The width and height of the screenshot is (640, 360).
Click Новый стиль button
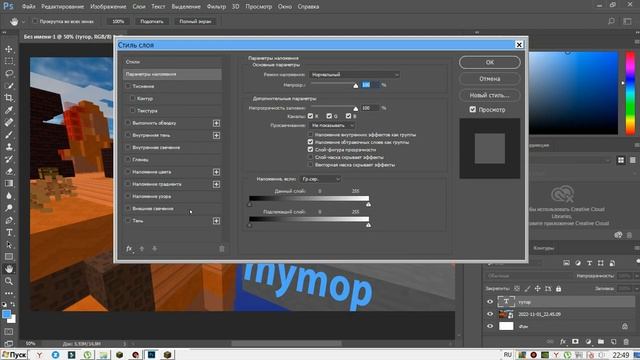489,95
